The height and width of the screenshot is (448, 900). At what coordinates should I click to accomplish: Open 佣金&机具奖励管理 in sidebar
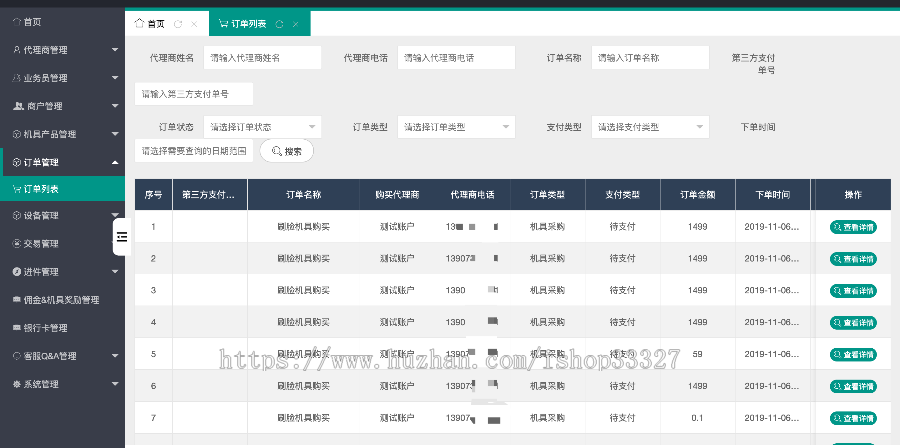[x=63, y=300]
